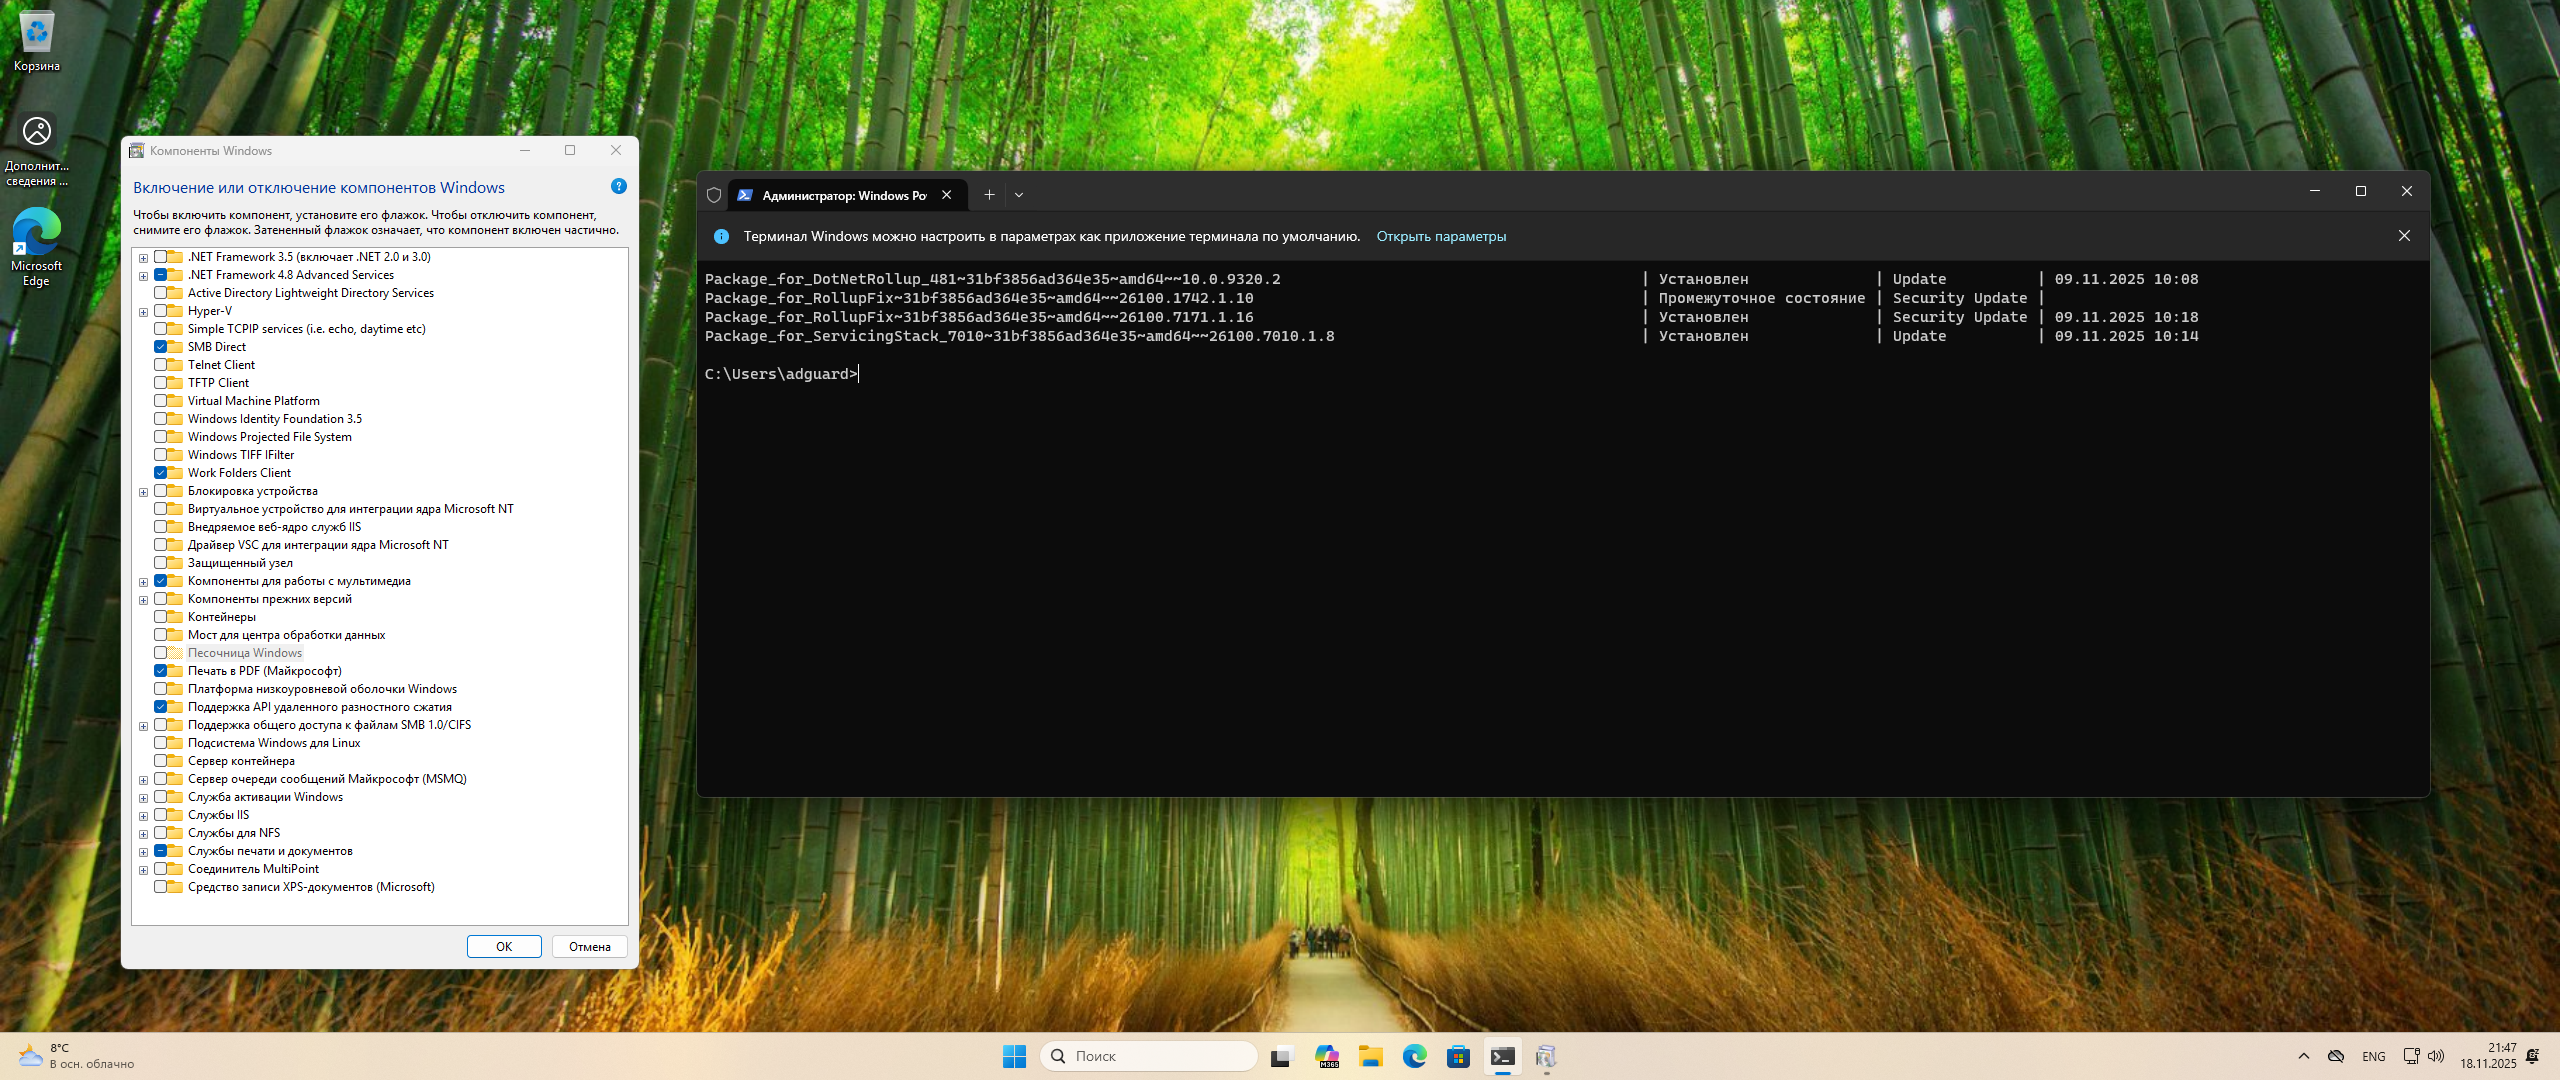Dismiss the terminal default-app info banner
The height and width of the screenshot is (1080, 2560).
pyautogui.click(x=2404, y=236)
